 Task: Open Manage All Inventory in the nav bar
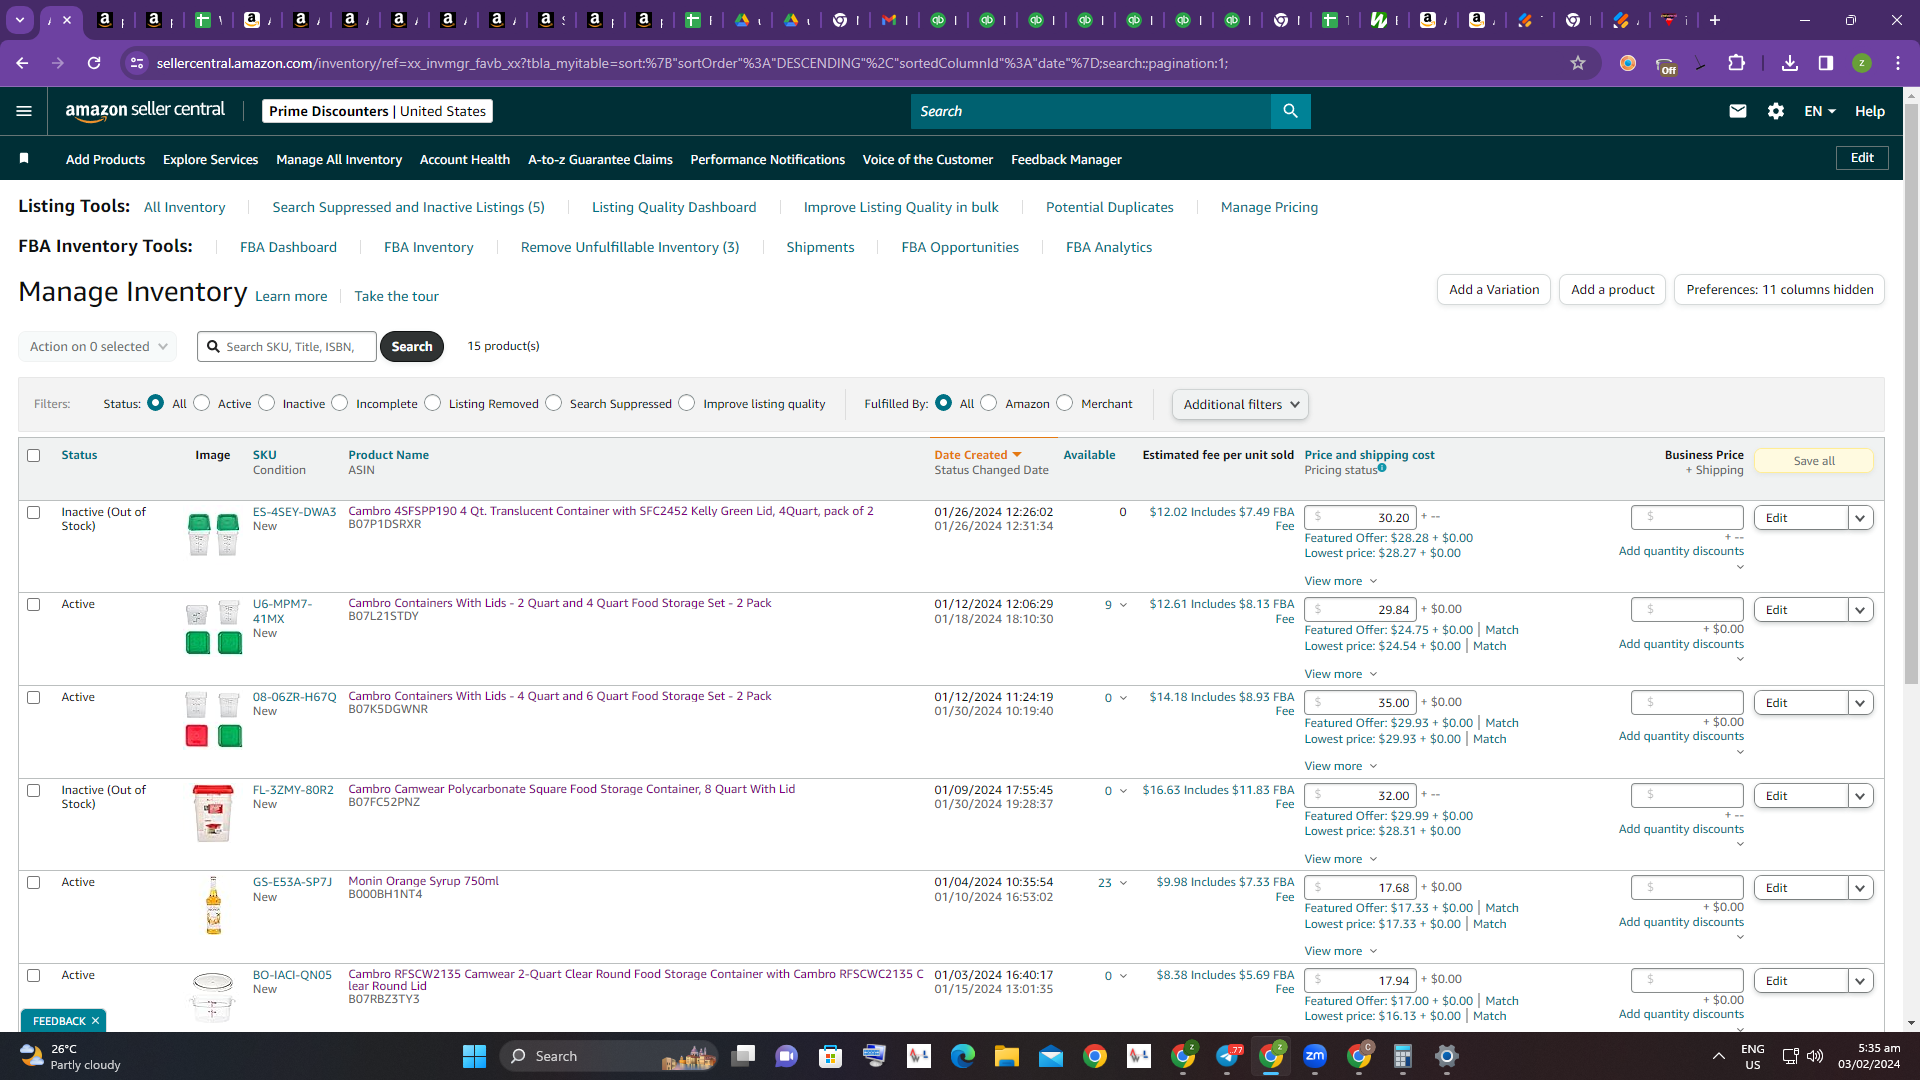(339, 159)
